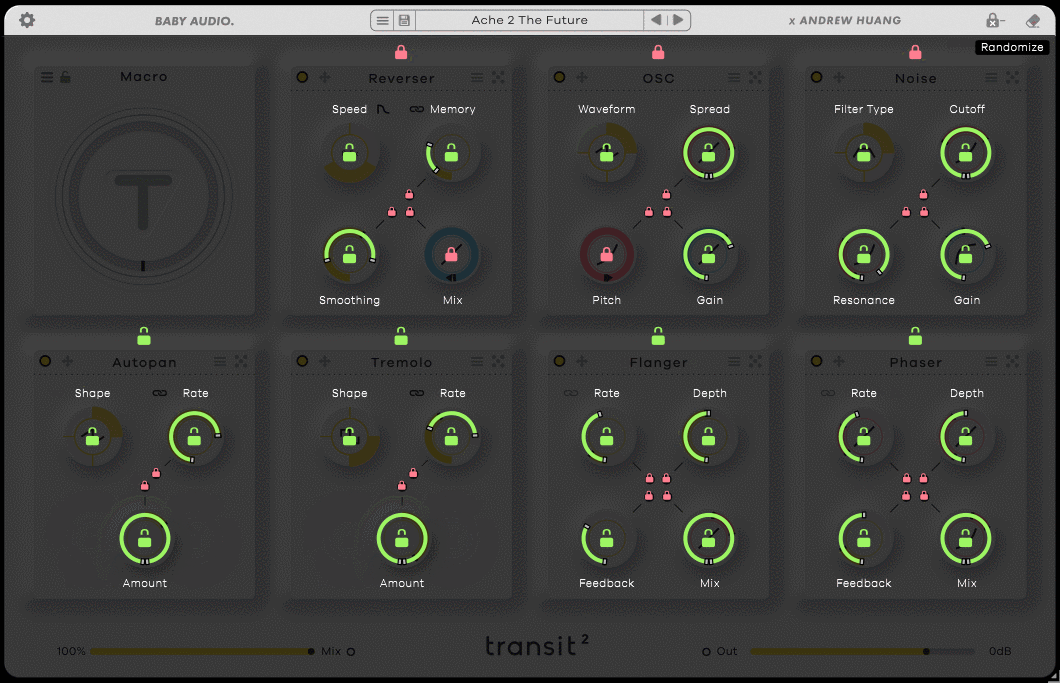Toggle the green lock above Flanger
1060x683 pixels.
point(658,335)
